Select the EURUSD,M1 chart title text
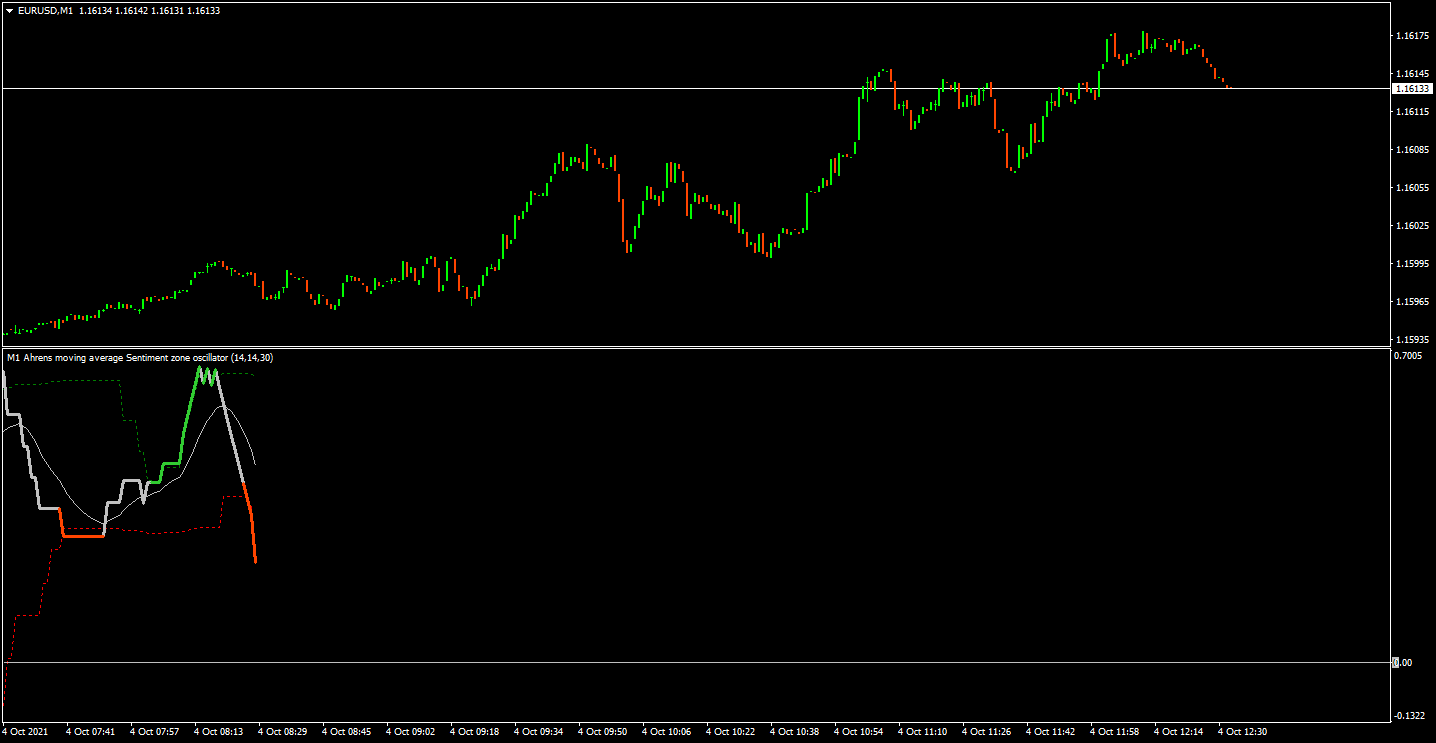The height and width of the screenshot is (743, 1436). pyautogui.click(x=45, y=10)
